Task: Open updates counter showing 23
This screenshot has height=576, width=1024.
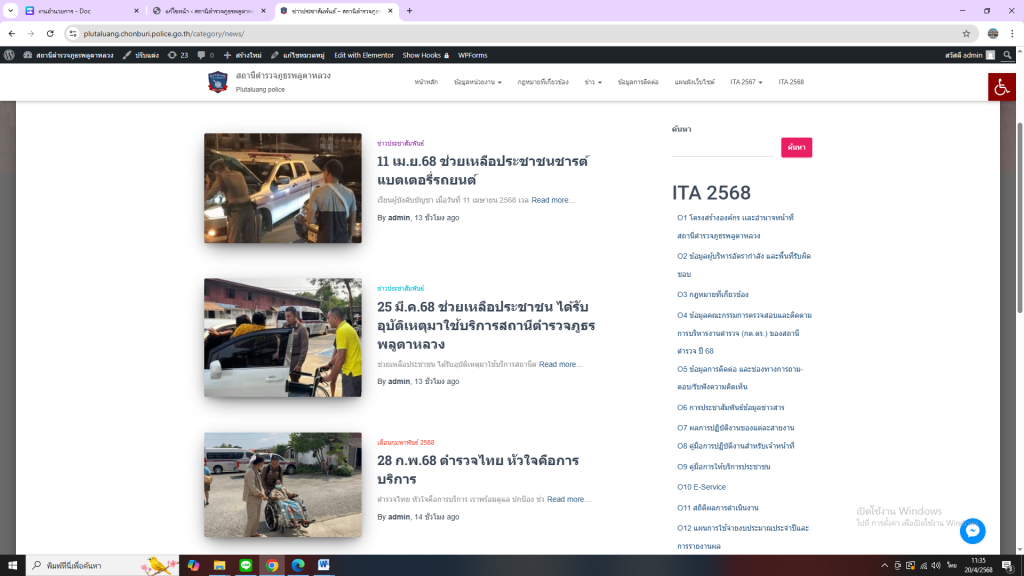Action: click(178, 55)
